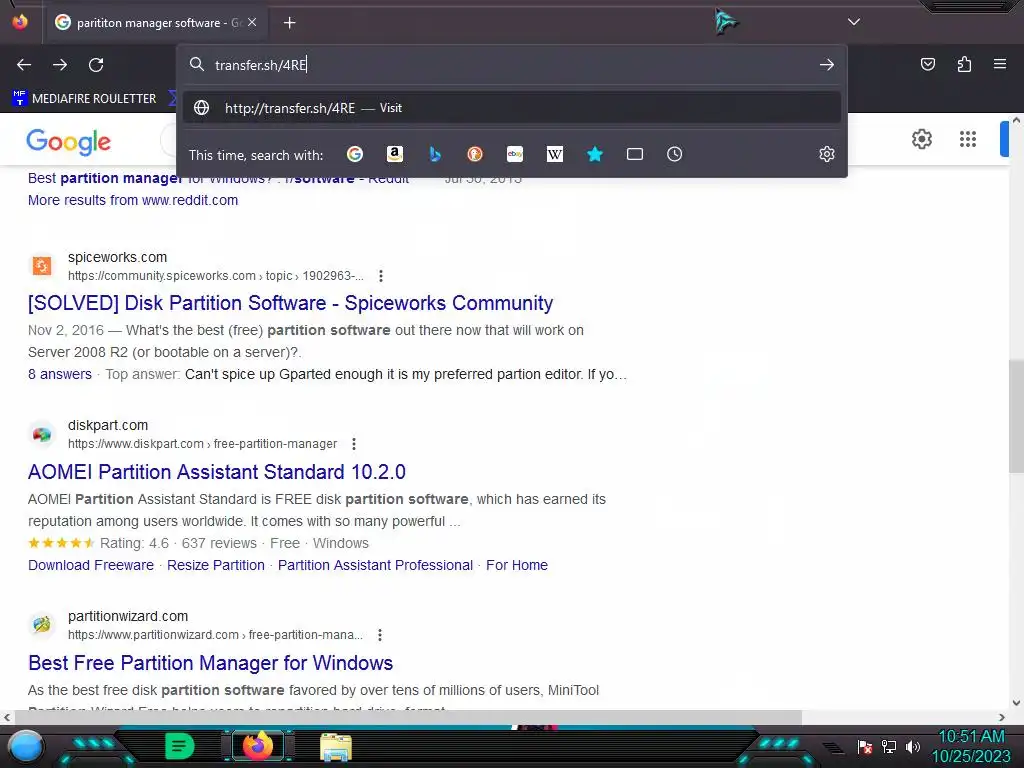The width and height of the screenshot is (1024, 768).
Task: Search this time with DuckDuckGo
Action: pyautogui.click(x=475, y=154)
